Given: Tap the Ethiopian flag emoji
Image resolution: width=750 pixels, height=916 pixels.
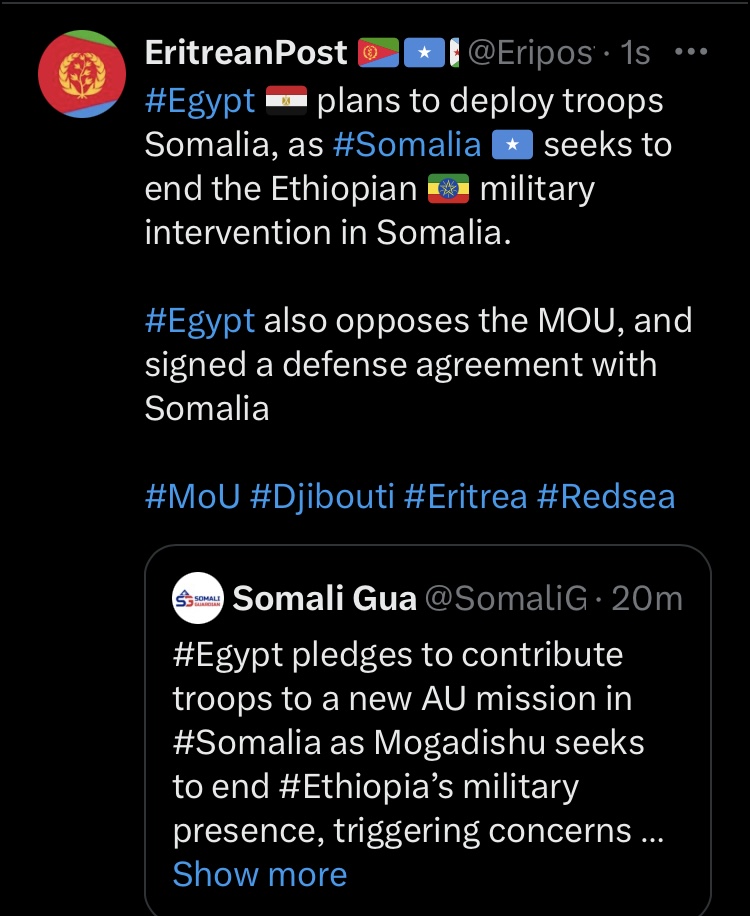Looking at the screenshot, I should coord(448,189).
